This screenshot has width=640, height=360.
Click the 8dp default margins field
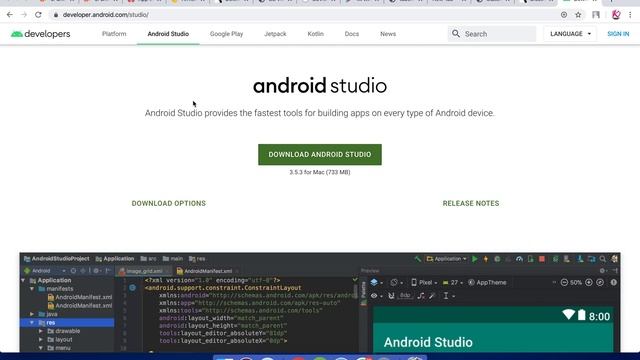(405, 296)
